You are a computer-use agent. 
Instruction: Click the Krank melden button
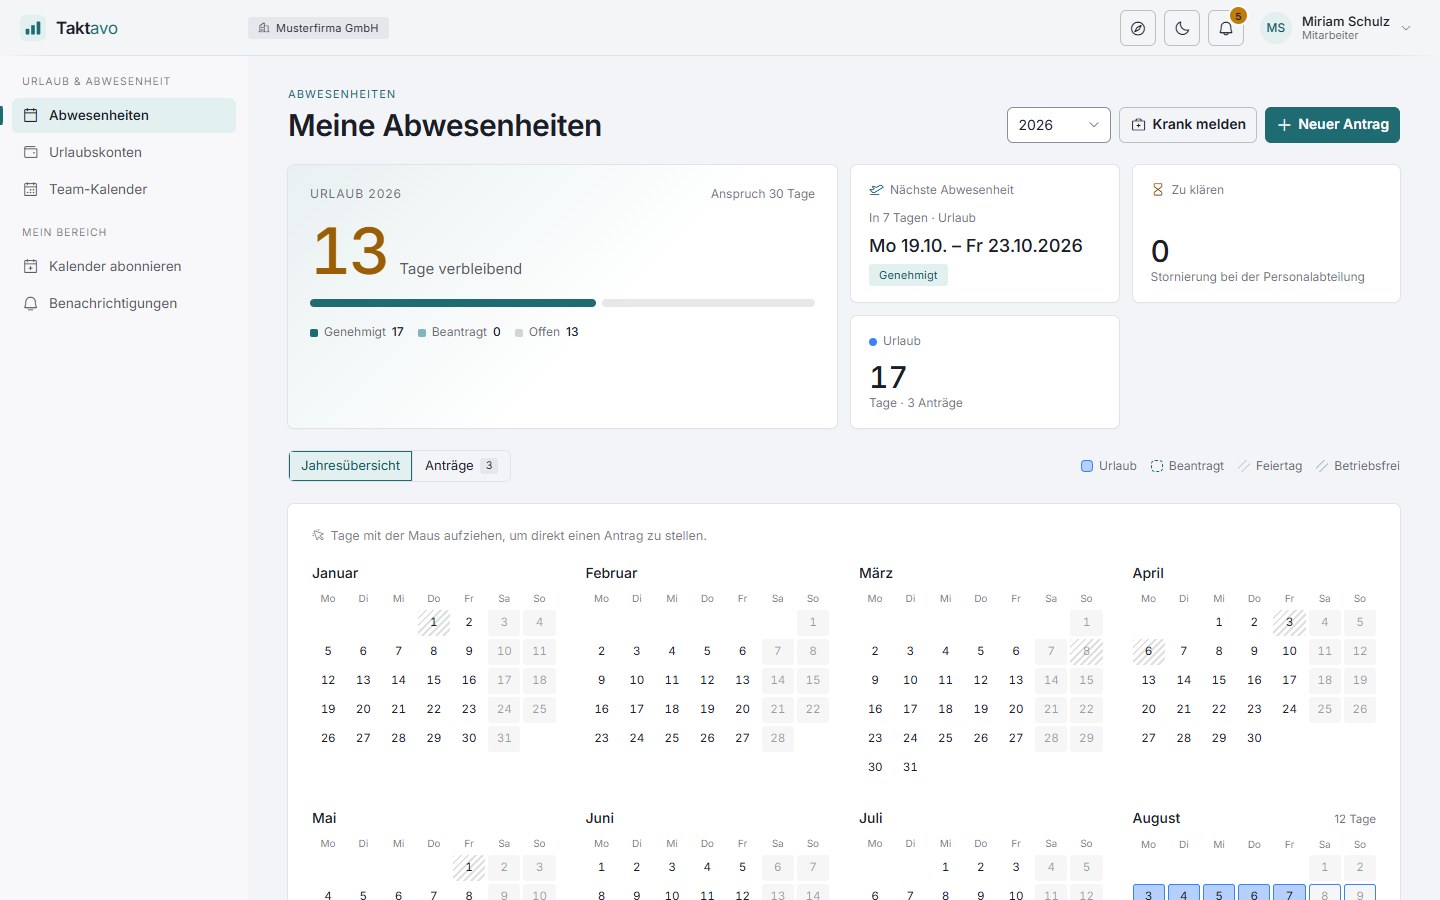pos(1188,125)
